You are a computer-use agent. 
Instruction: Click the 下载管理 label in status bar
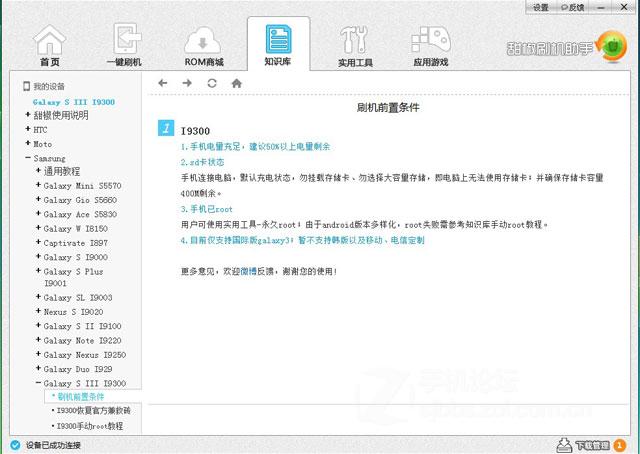point(592,445)
